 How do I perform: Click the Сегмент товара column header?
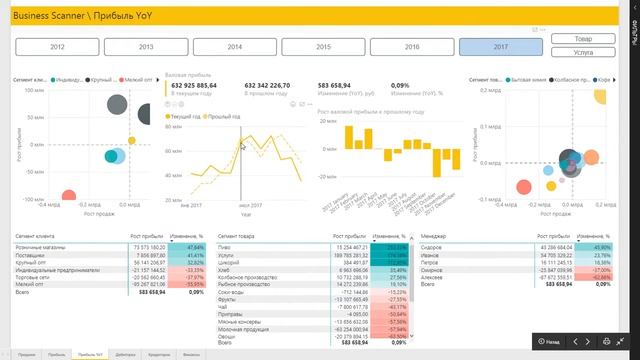[x=236, y=236]
